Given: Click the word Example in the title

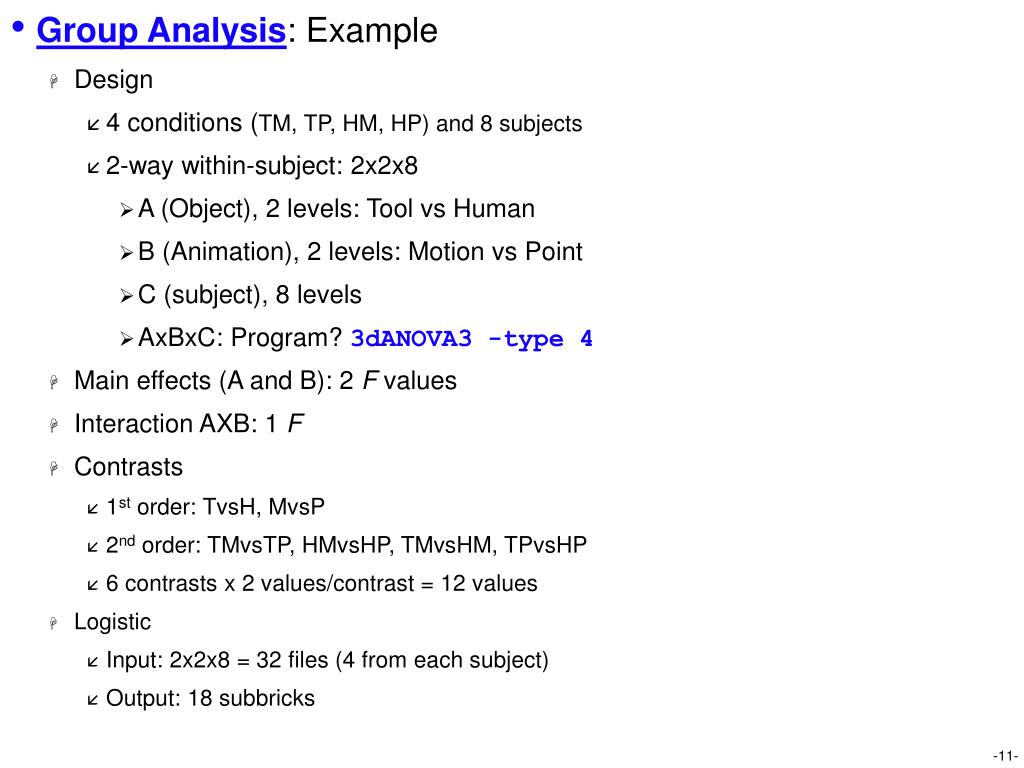Looking at the screenshot, I should click(372, 31).
